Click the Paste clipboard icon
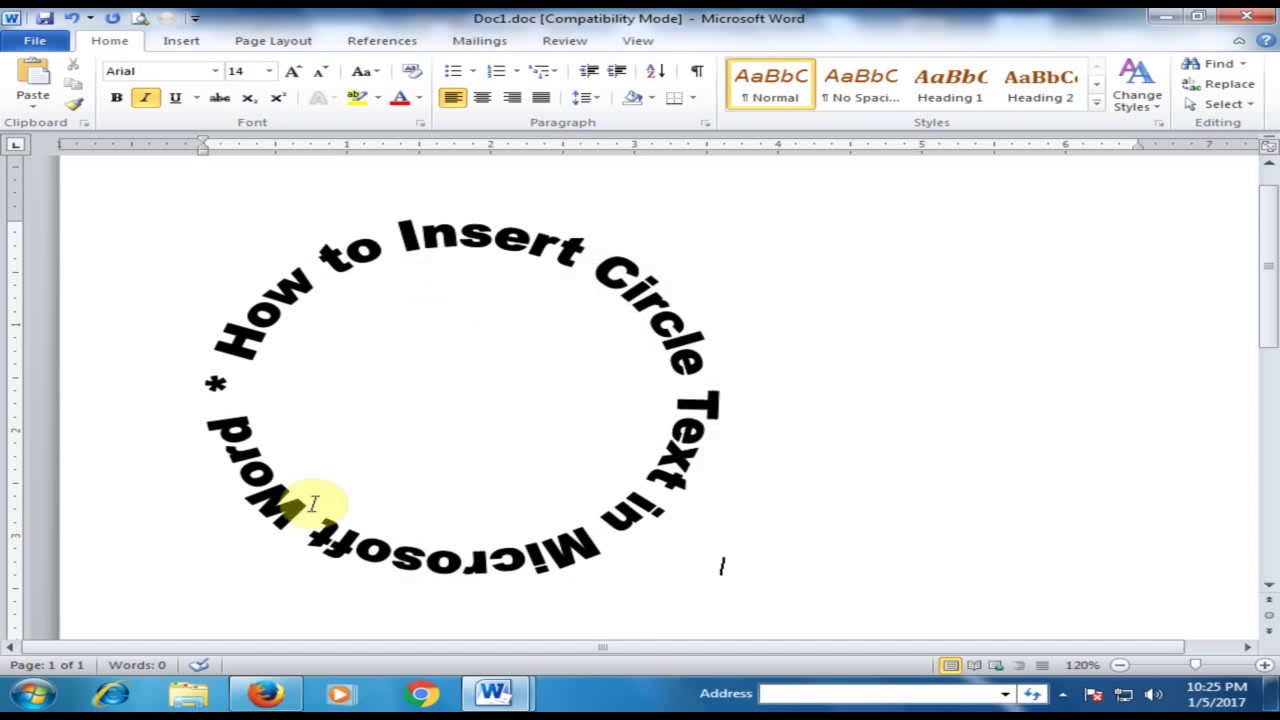The width and height of the screenshot is (1280, 720). tap(33, 73)
